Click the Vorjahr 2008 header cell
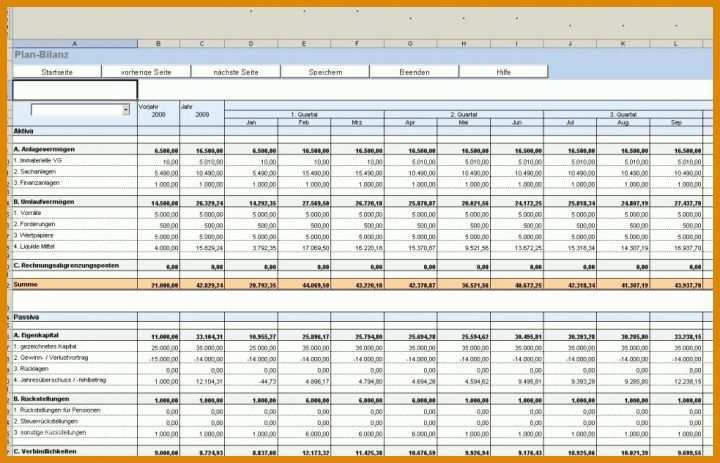Viewport: 720px width, 463px height. tap(158, 113)
